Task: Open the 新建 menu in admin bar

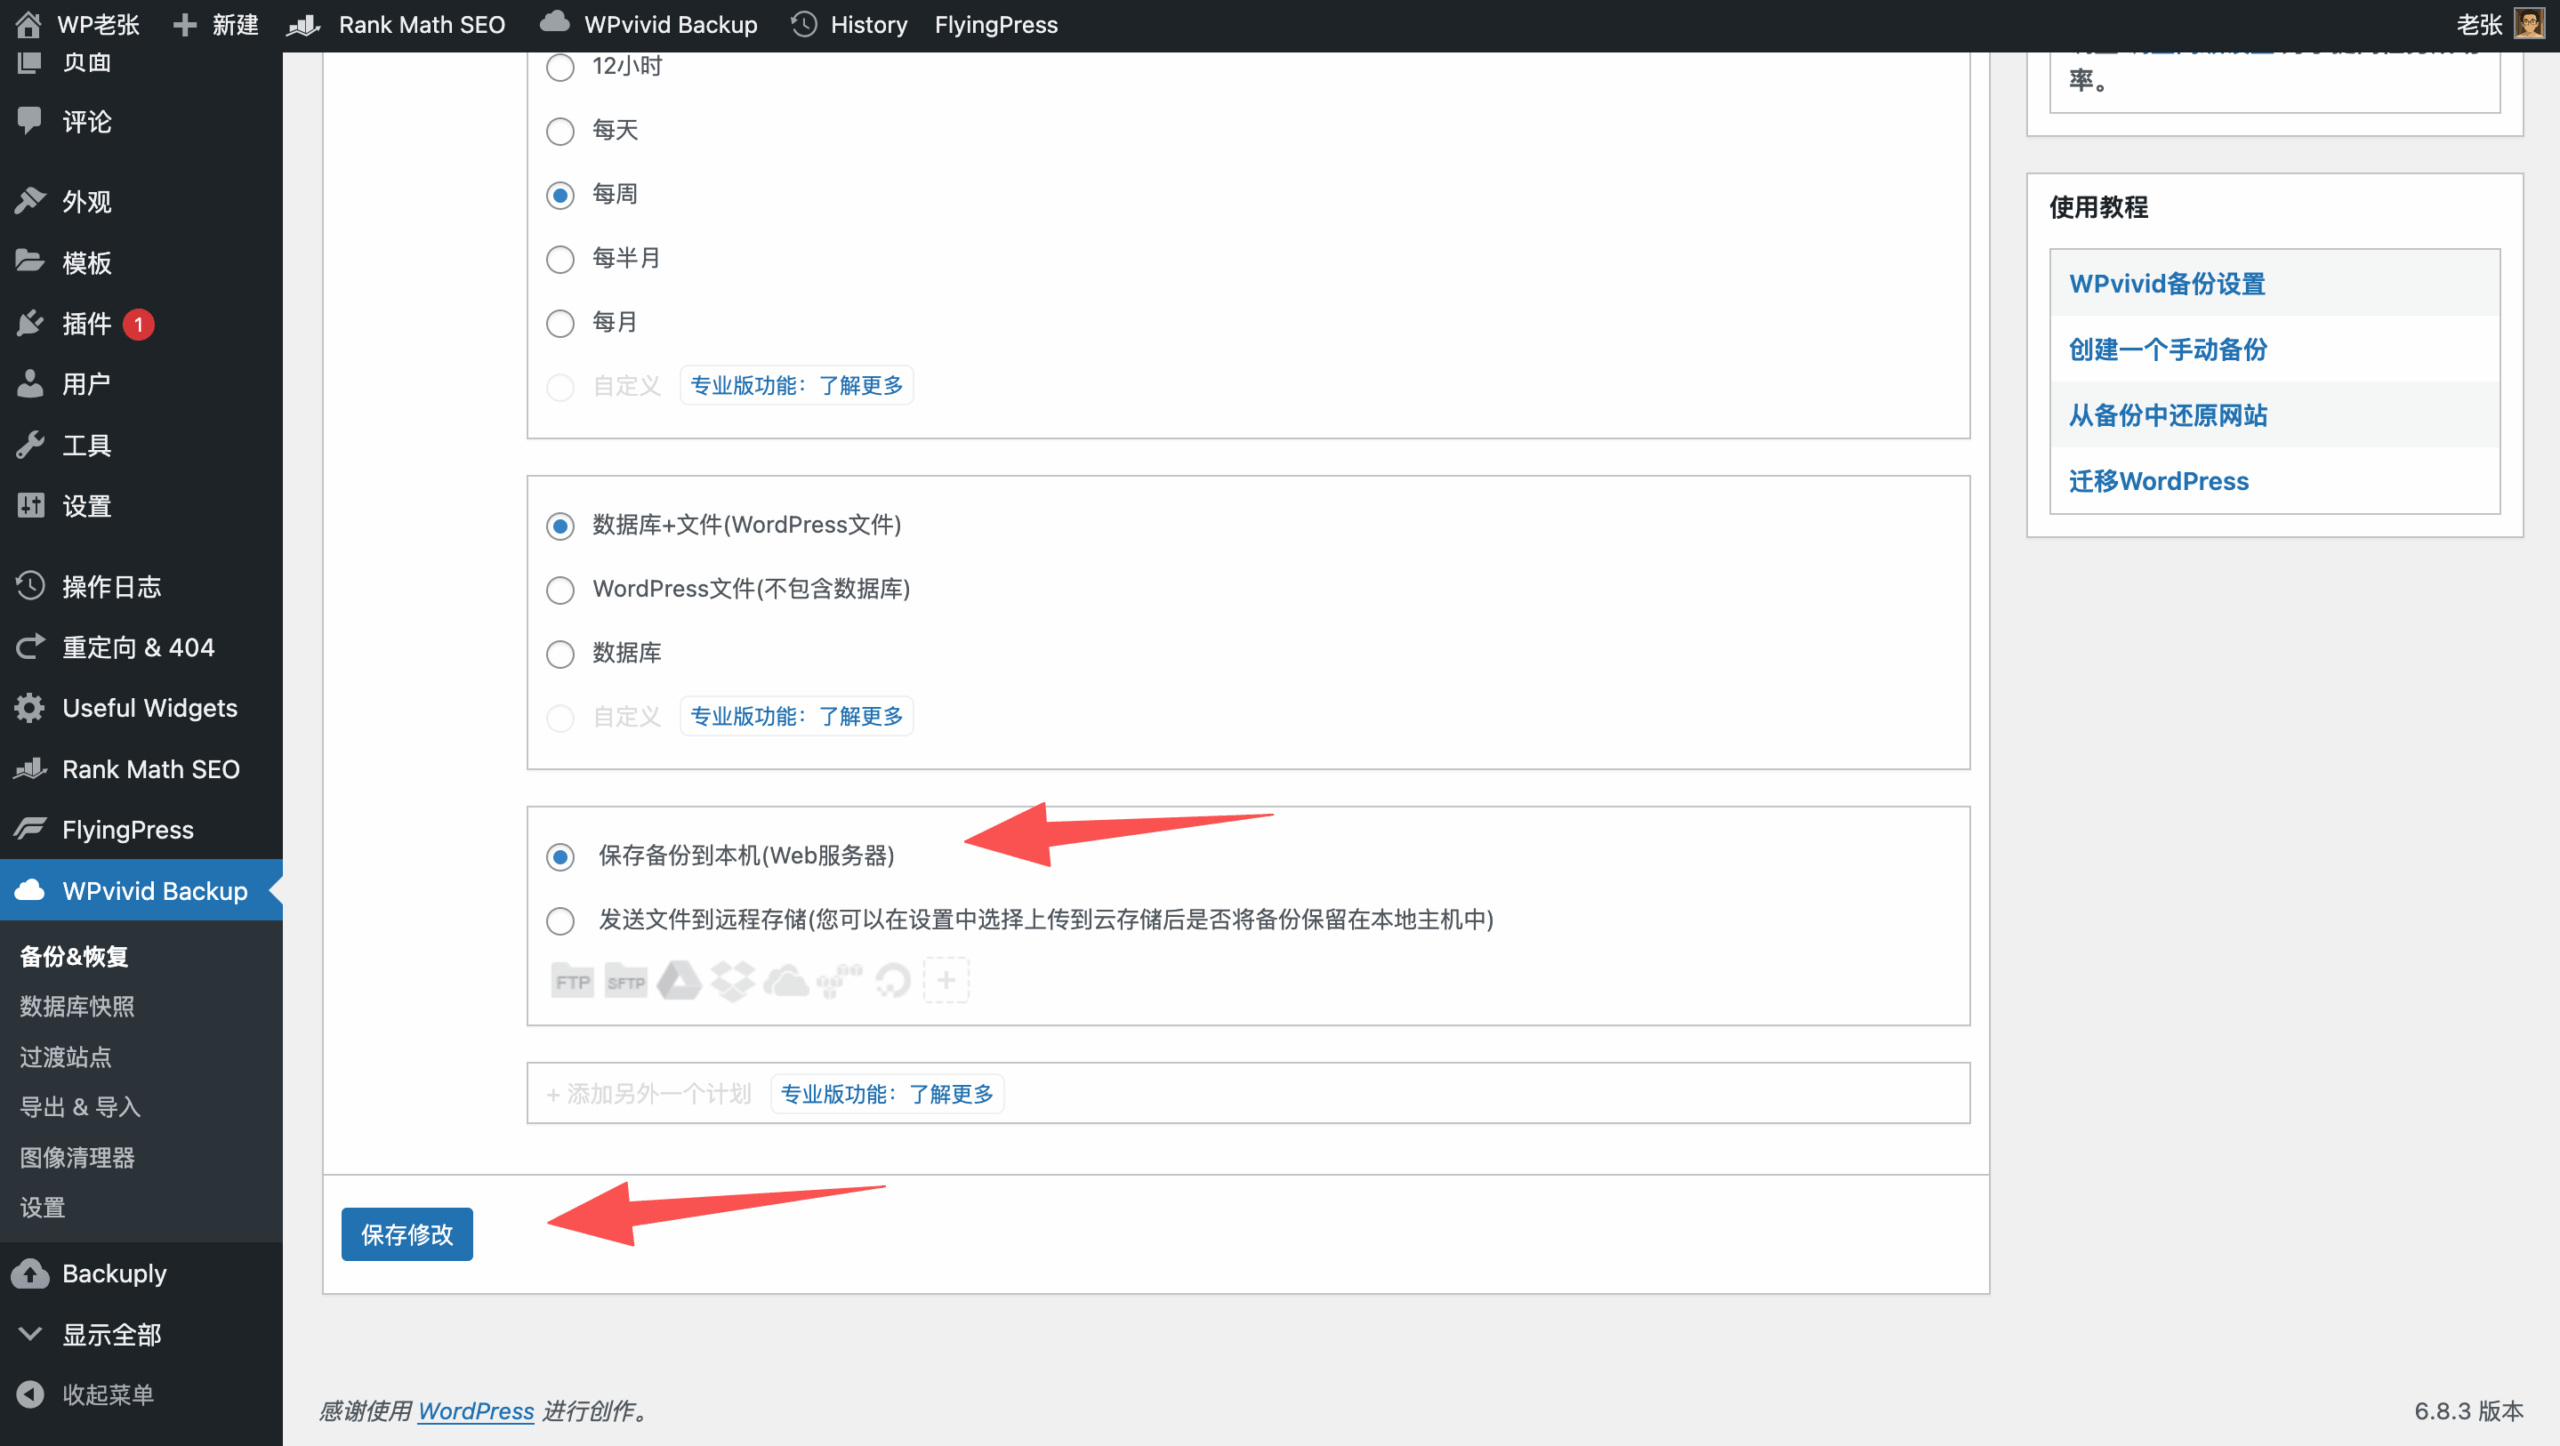Action: [217, 25]
